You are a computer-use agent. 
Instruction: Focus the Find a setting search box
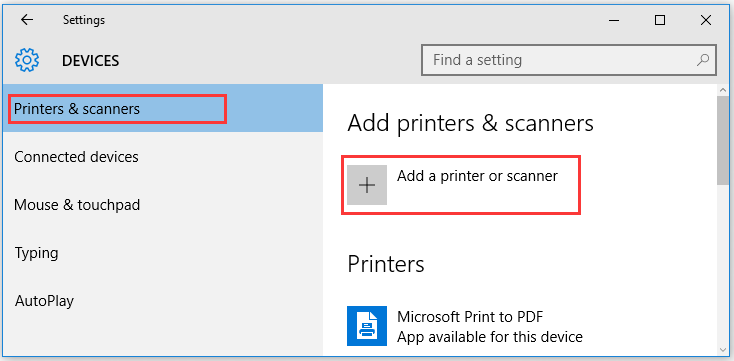point(569,60)
